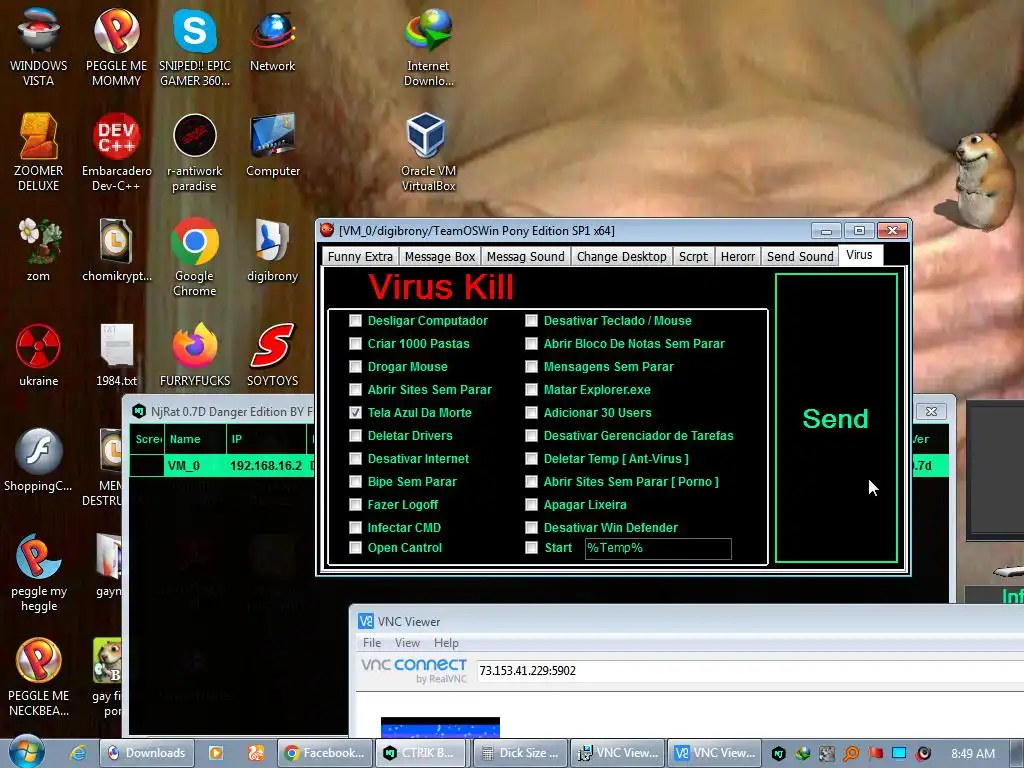Select the Send Sound tab
This screenshot has width=1024, height=768.
[x=800, y=256]
